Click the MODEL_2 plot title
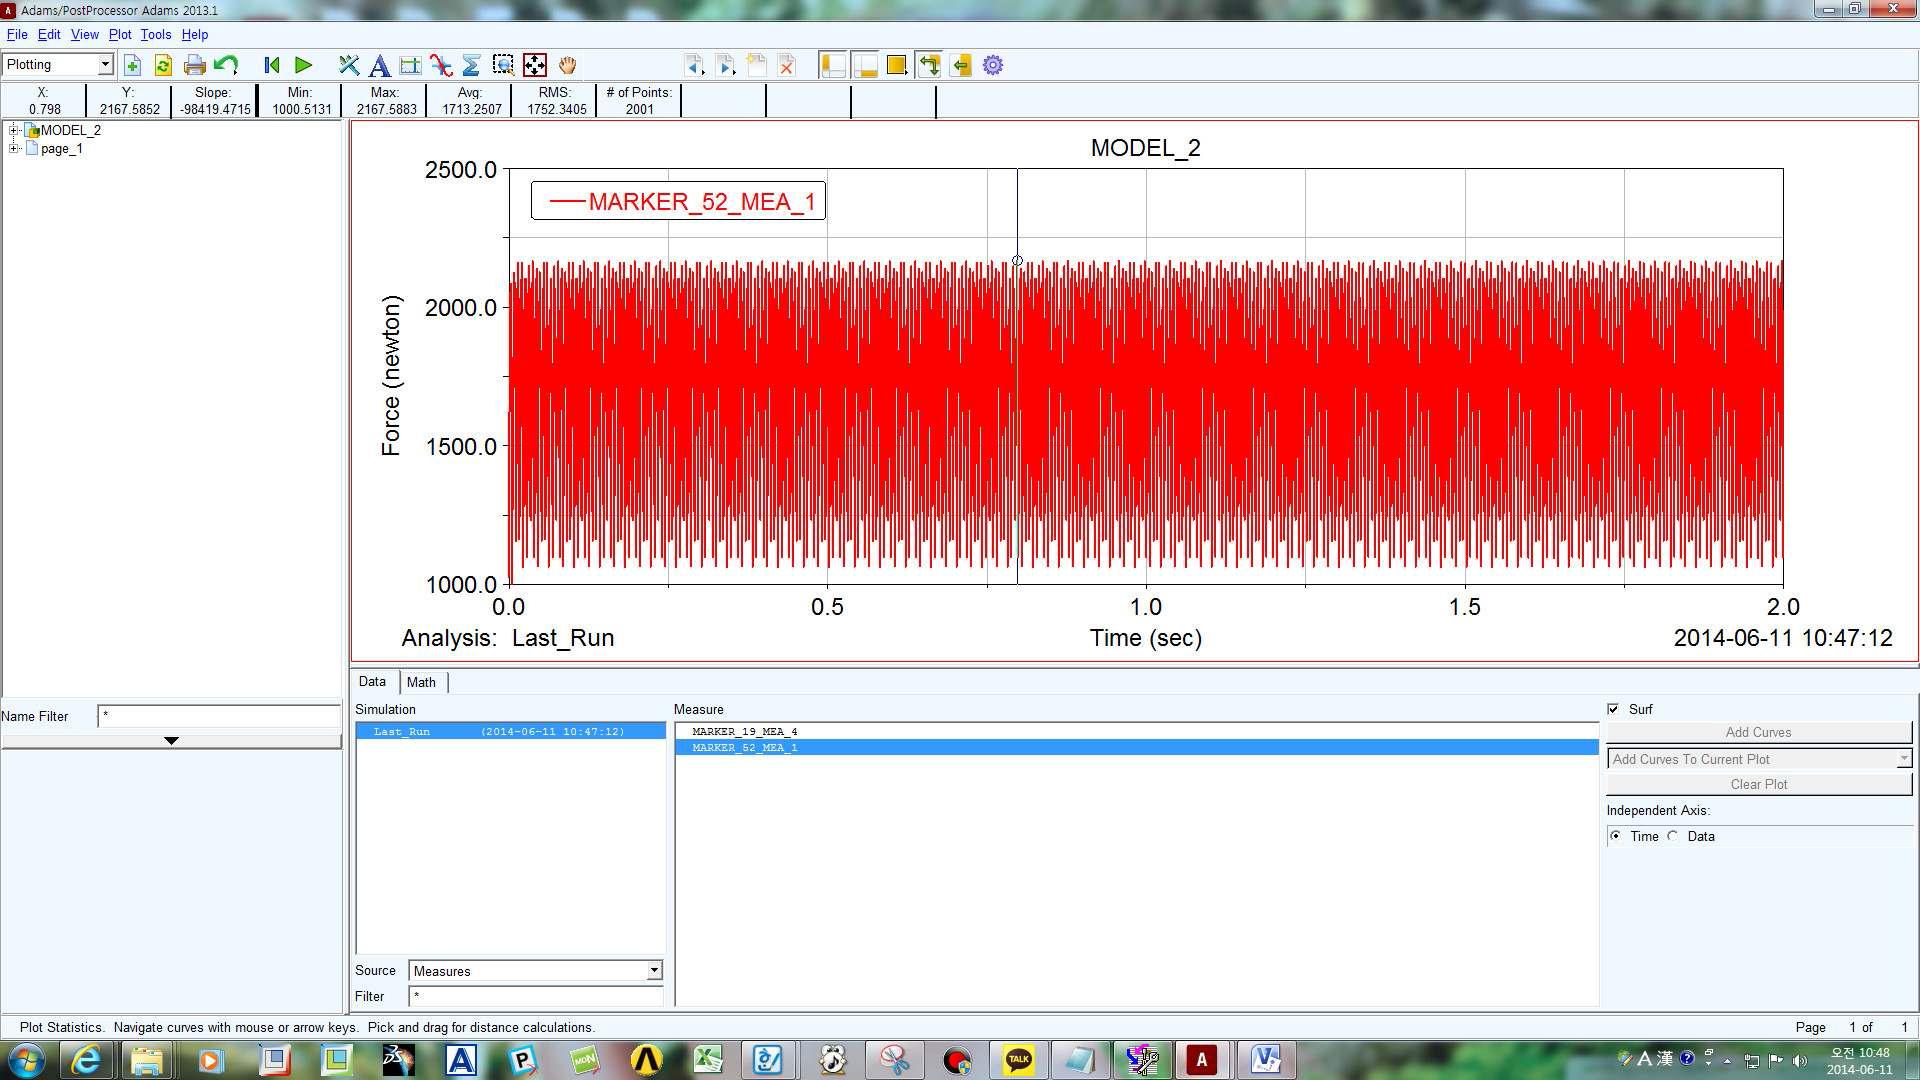 [1145, 148]
